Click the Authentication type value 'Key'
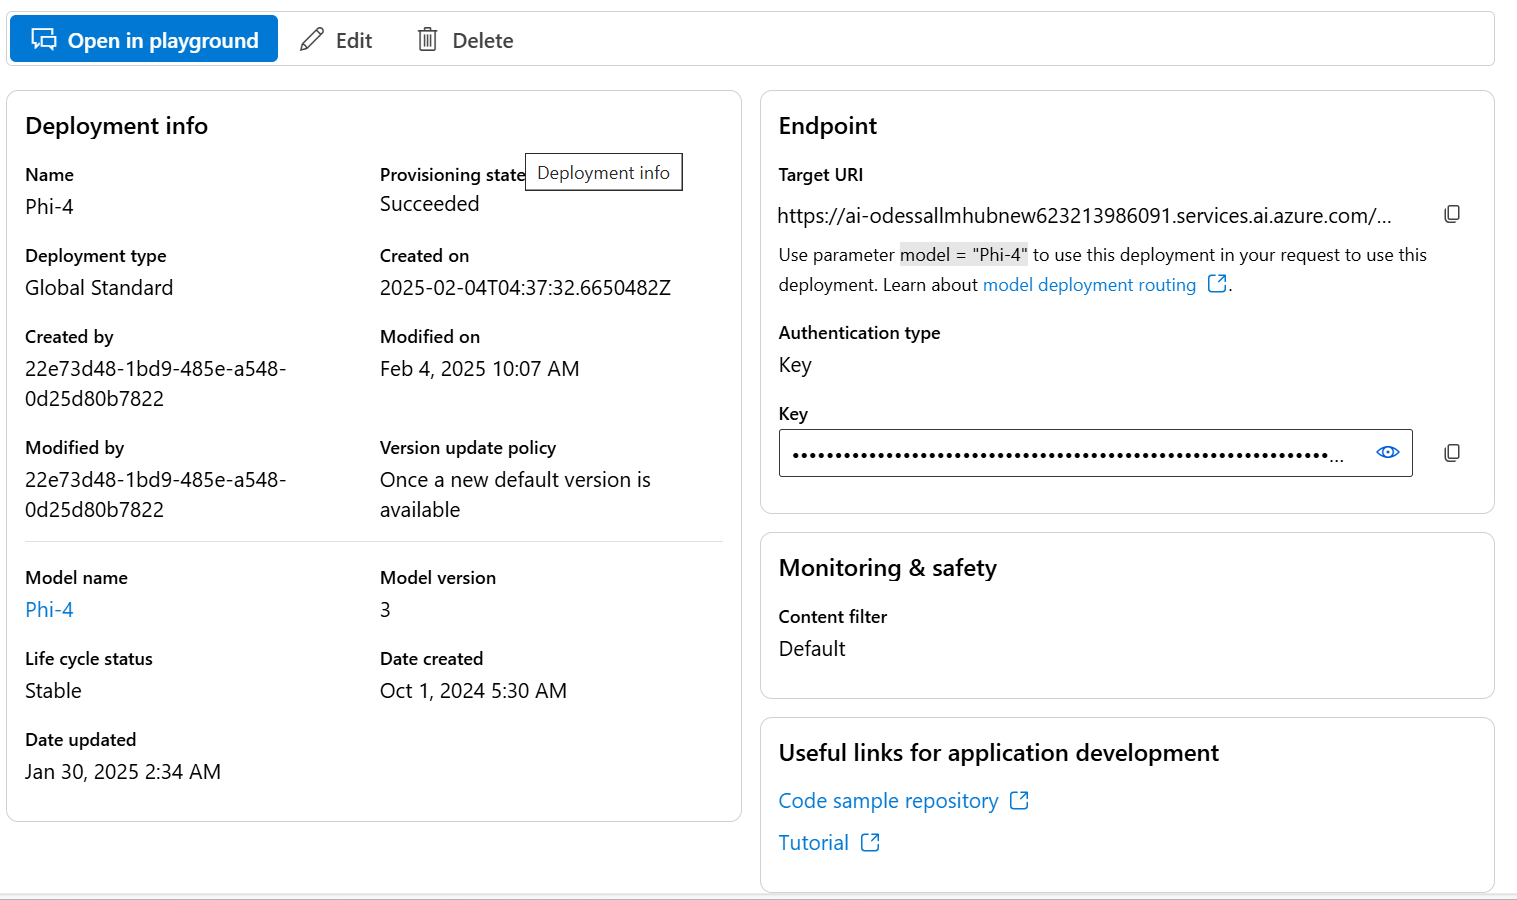 pyautogui.click(x=795, y=365)
